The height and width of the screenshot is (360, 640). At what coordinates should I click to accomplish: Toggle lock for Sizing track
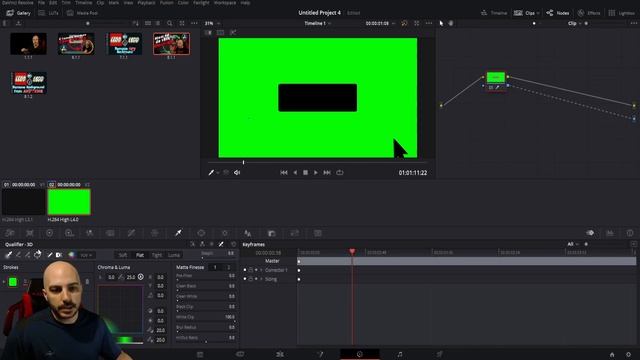coord(251,279)
